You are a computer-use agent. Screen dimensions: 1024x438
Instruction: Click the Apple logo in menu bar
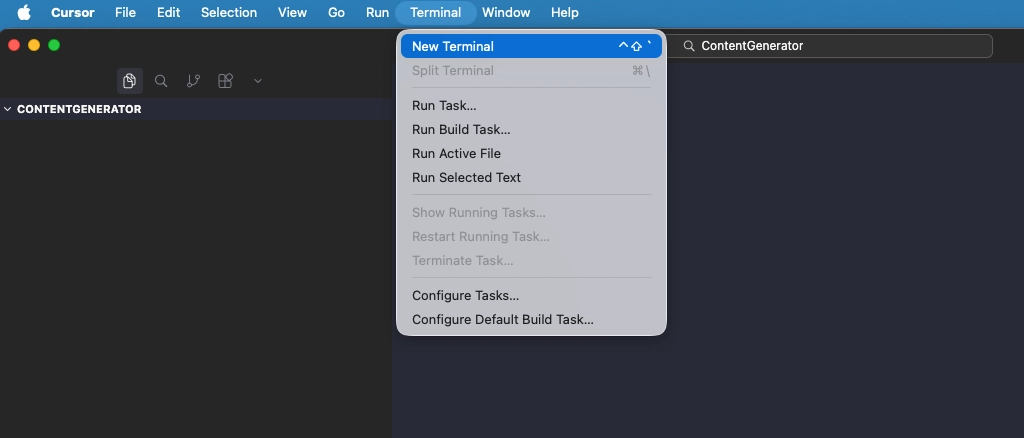(x=24, y=13)
